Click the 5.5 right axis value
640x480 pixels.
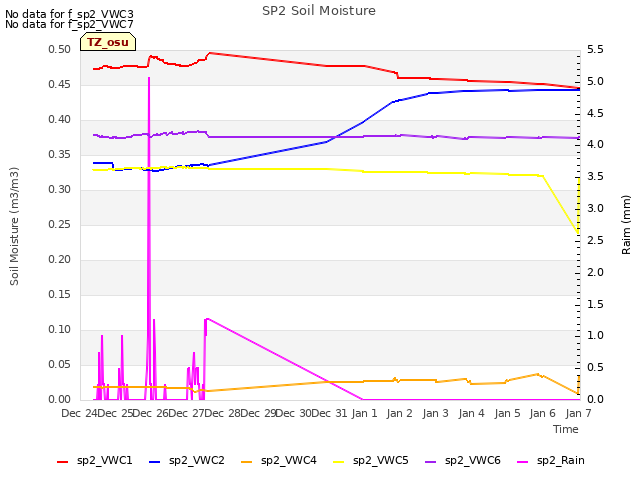595,49
